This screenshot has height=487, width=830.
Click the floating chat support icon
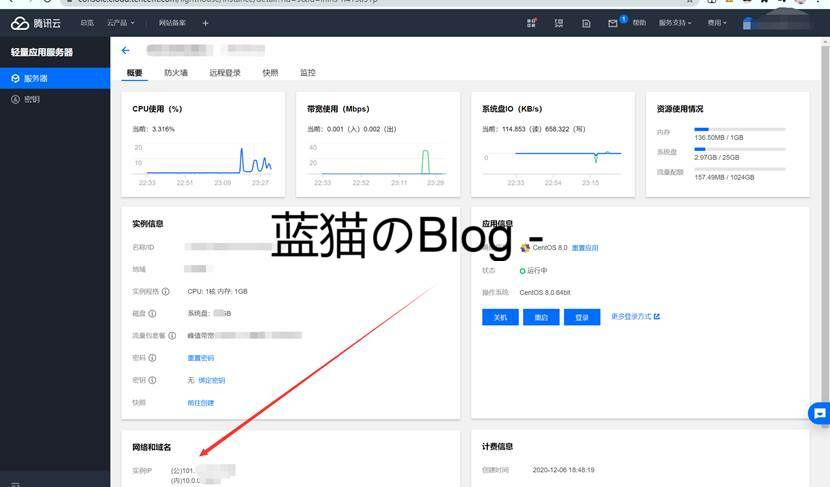818,413
